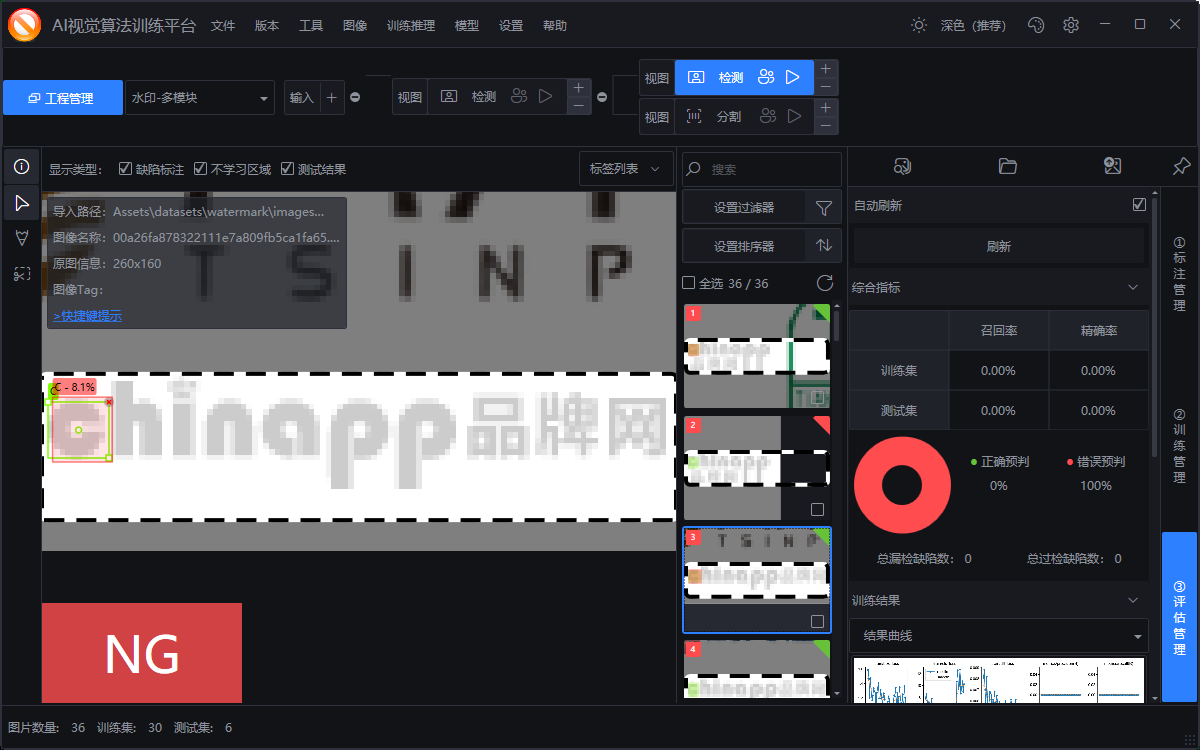Collapse the 综合指标 section
The height and width of the screenshot is (750, 1200).
(x=1133, y=287)
